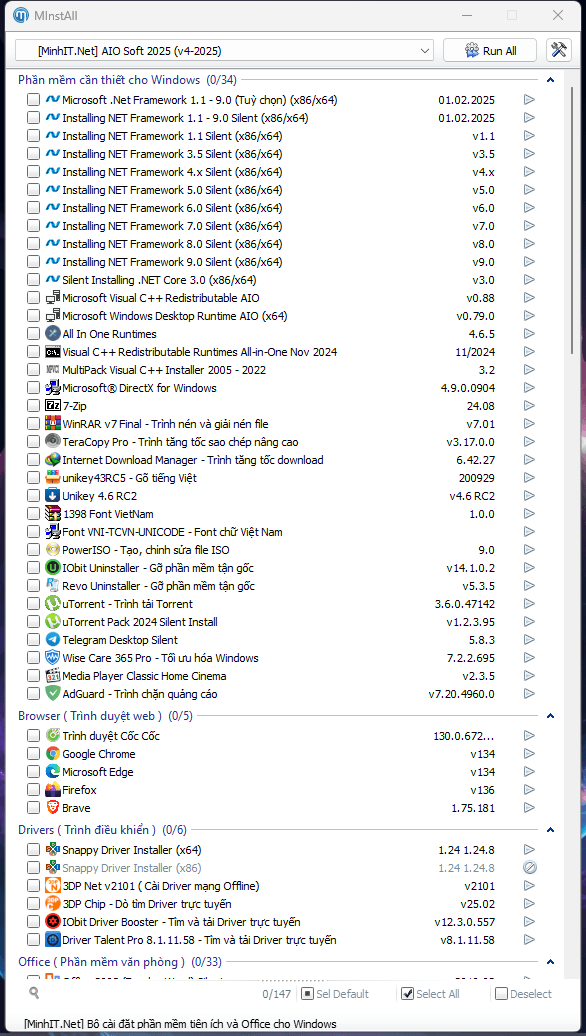Click Wise Care 365 Pro icon
586x1036 pixels.
tap(53, 657)
